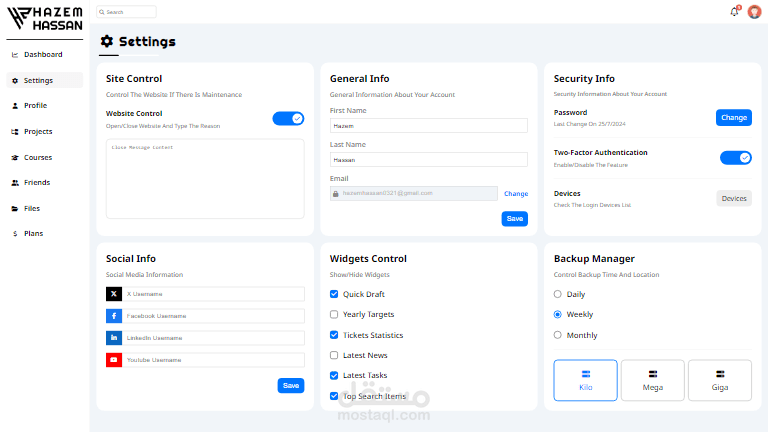Image resolution: width=768 pixels, height=432 pixels.
Task: Uncheck the Latest Tasks checkbox
Action: [x=334, y=376]
